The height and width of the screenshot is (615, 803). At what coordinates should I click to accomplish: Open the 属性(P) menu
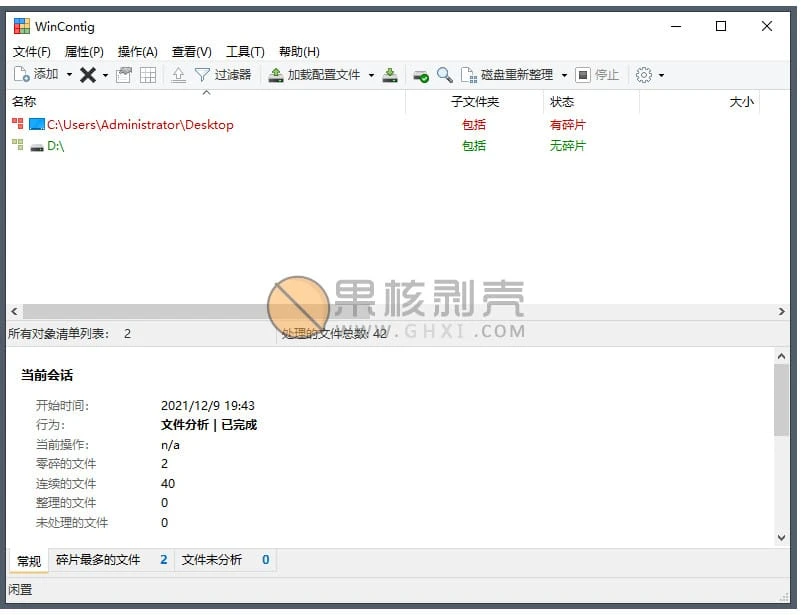84,52
